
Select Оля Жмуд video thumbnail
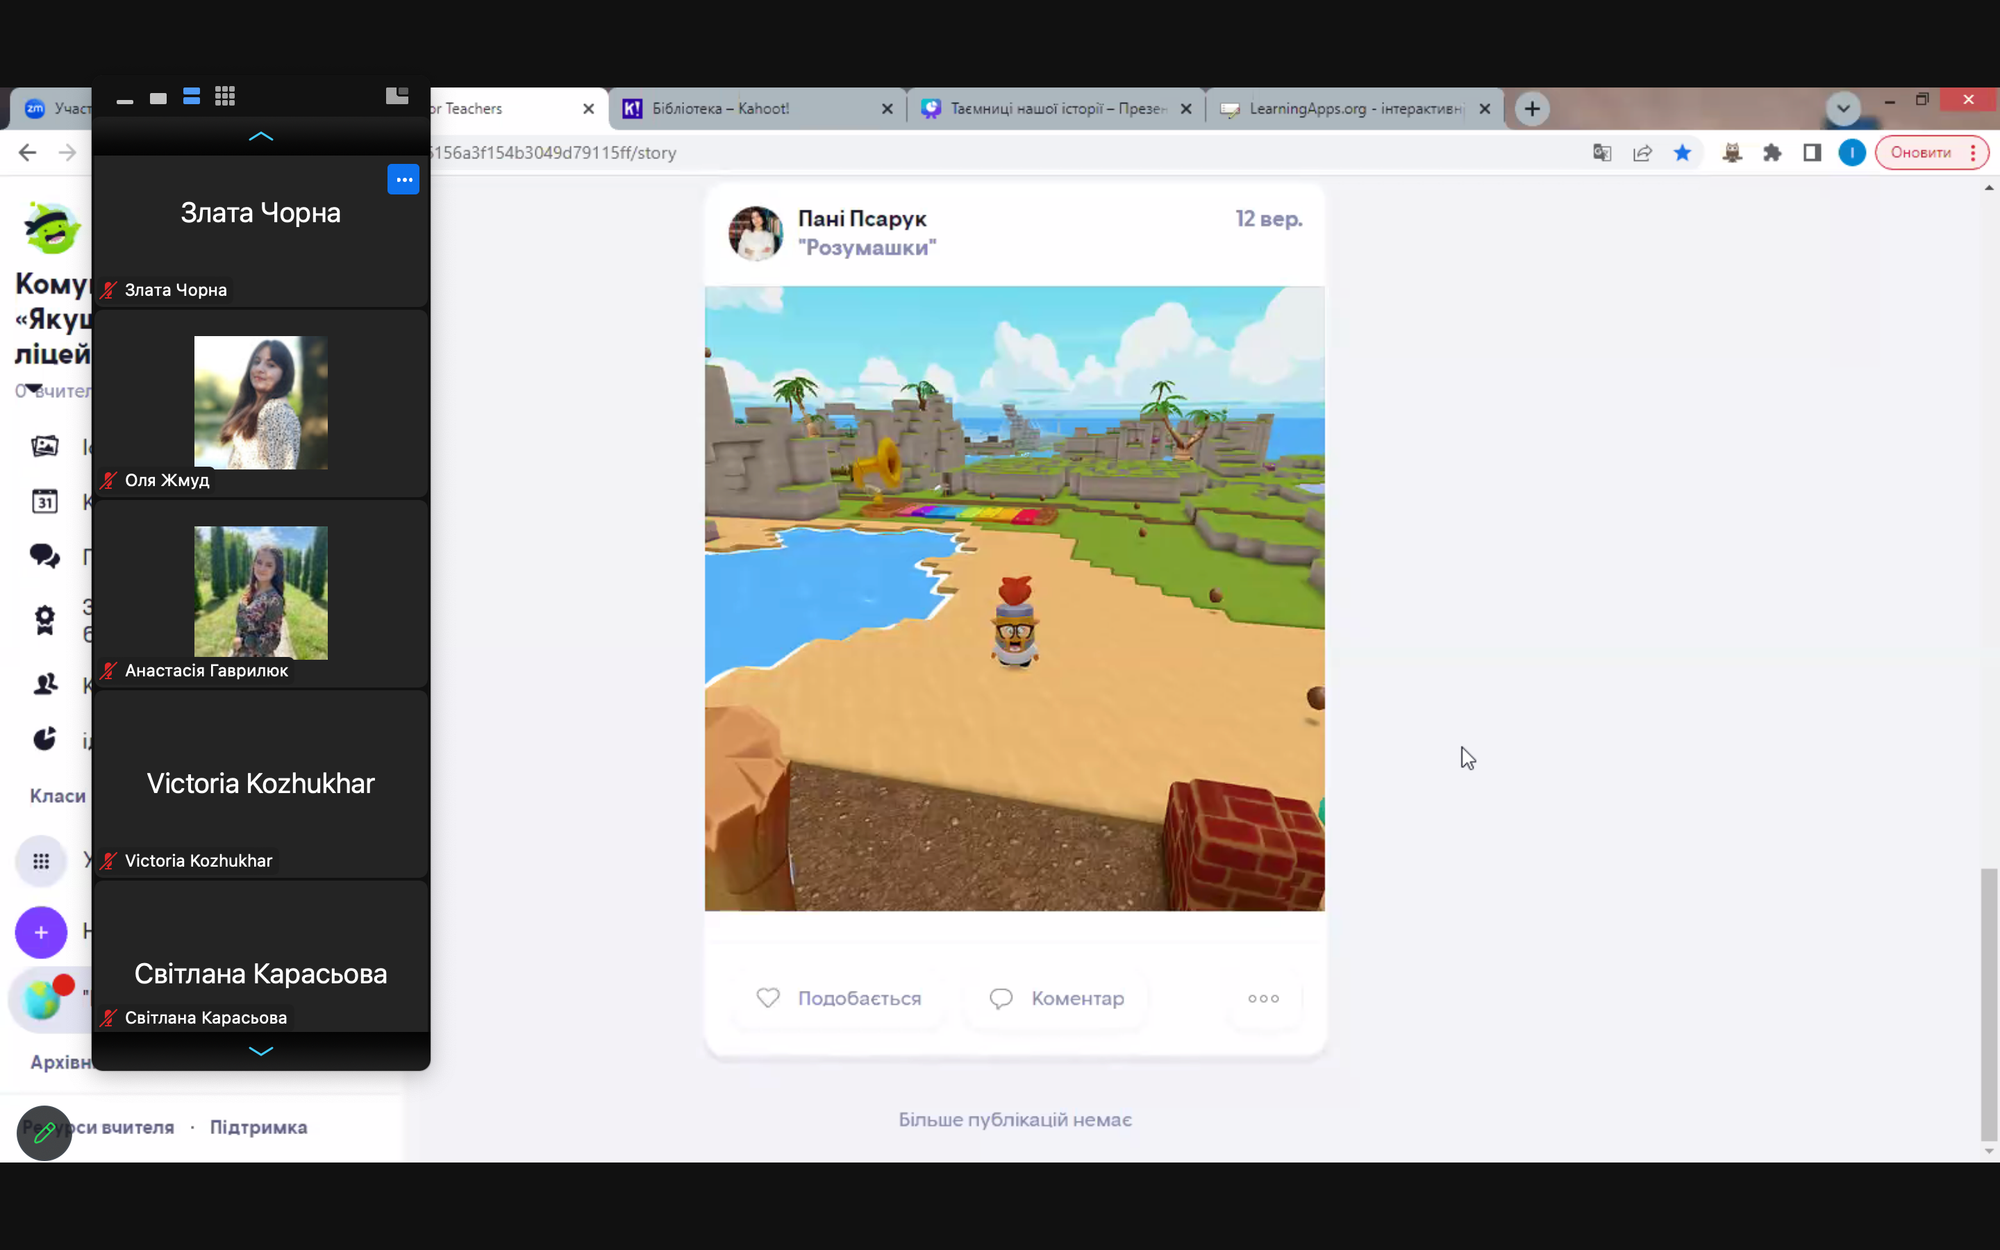261,402
